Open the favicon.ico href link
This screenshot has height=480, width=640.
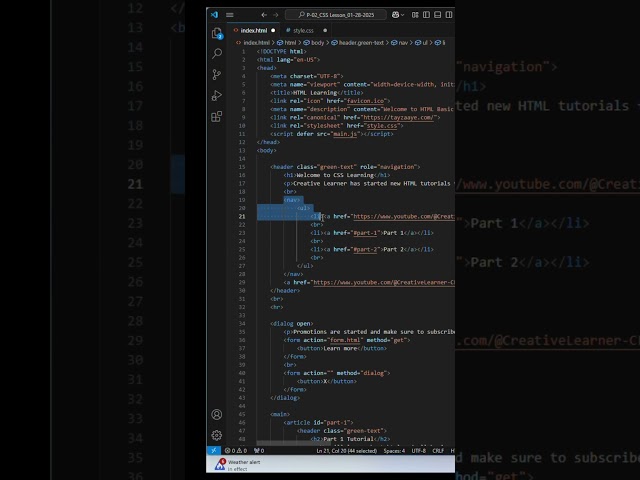pos(367,101)
